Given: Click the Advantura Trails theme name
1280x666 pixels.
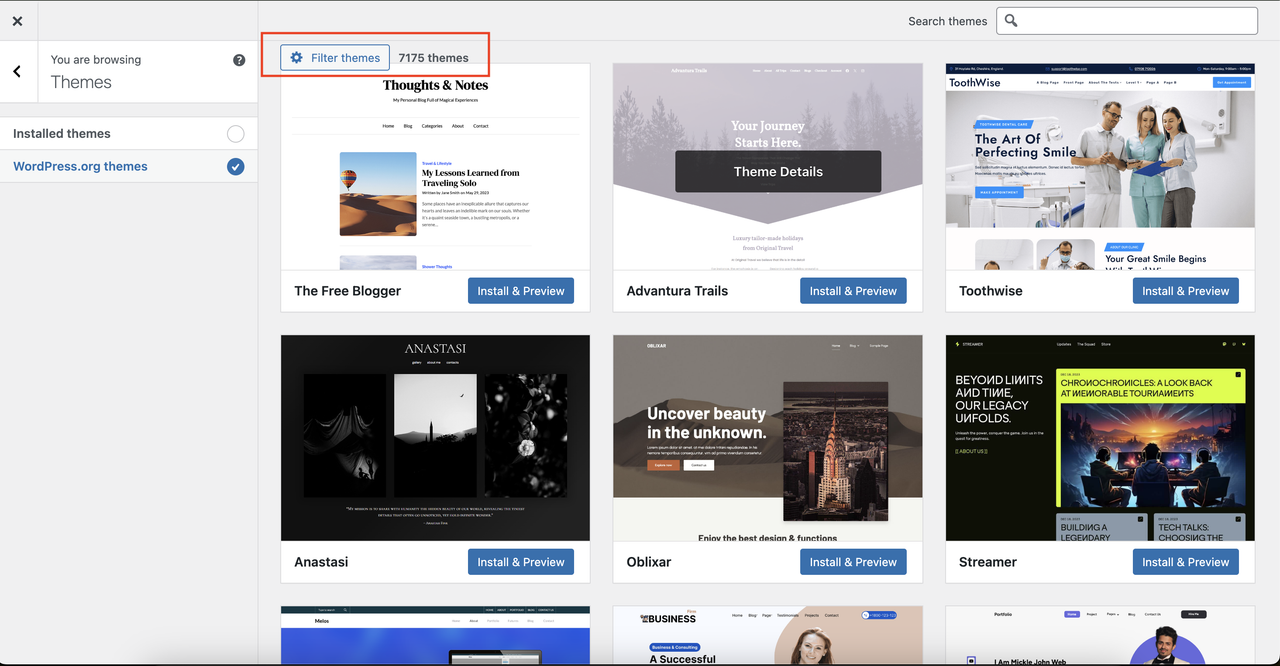Looking at the screenshot, I should point(677,291).
